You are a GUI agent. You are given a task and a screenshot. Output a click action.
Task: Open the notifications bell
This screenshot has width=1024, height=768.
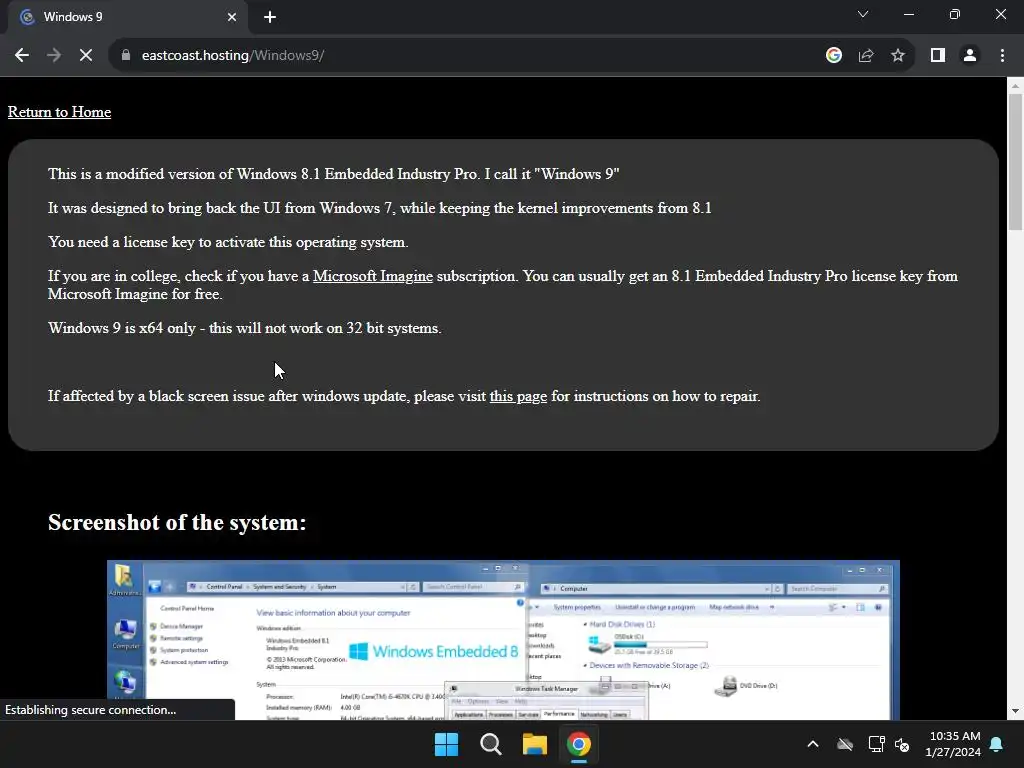coord(997,744)
